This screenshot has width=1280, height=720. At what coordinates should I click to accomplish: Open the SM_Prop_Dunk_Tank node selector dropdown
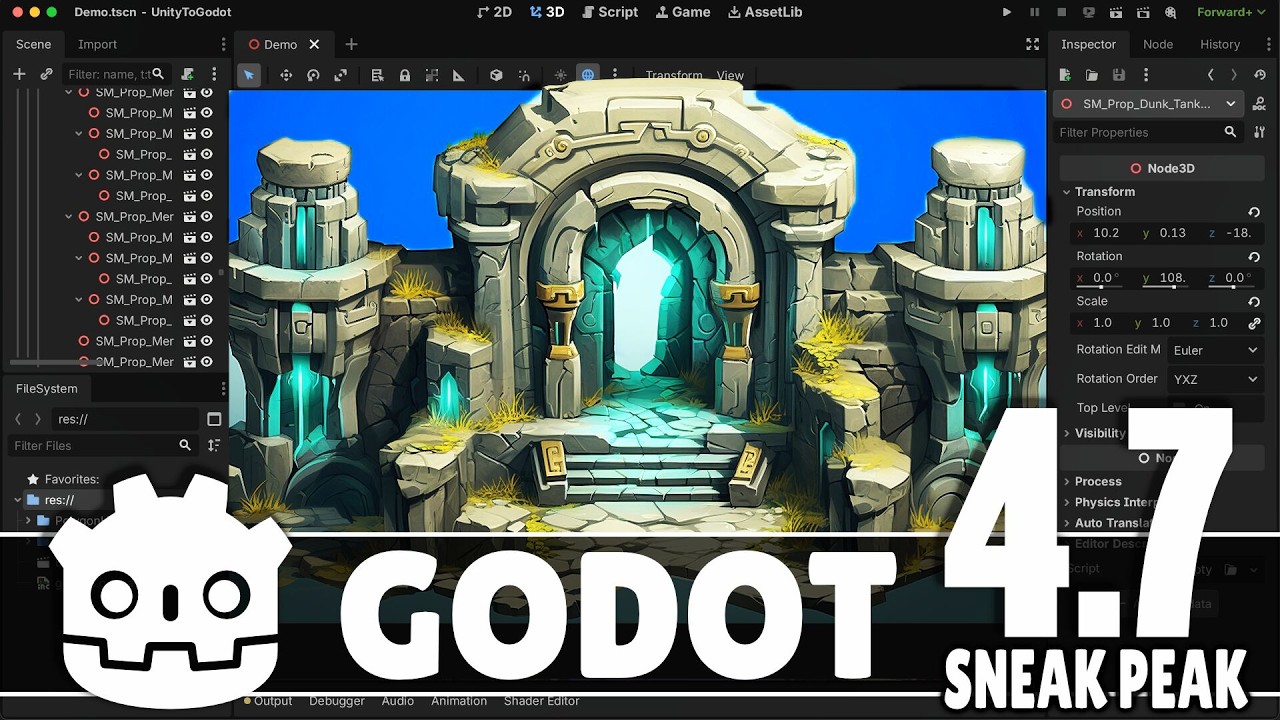pos(1148,104)
